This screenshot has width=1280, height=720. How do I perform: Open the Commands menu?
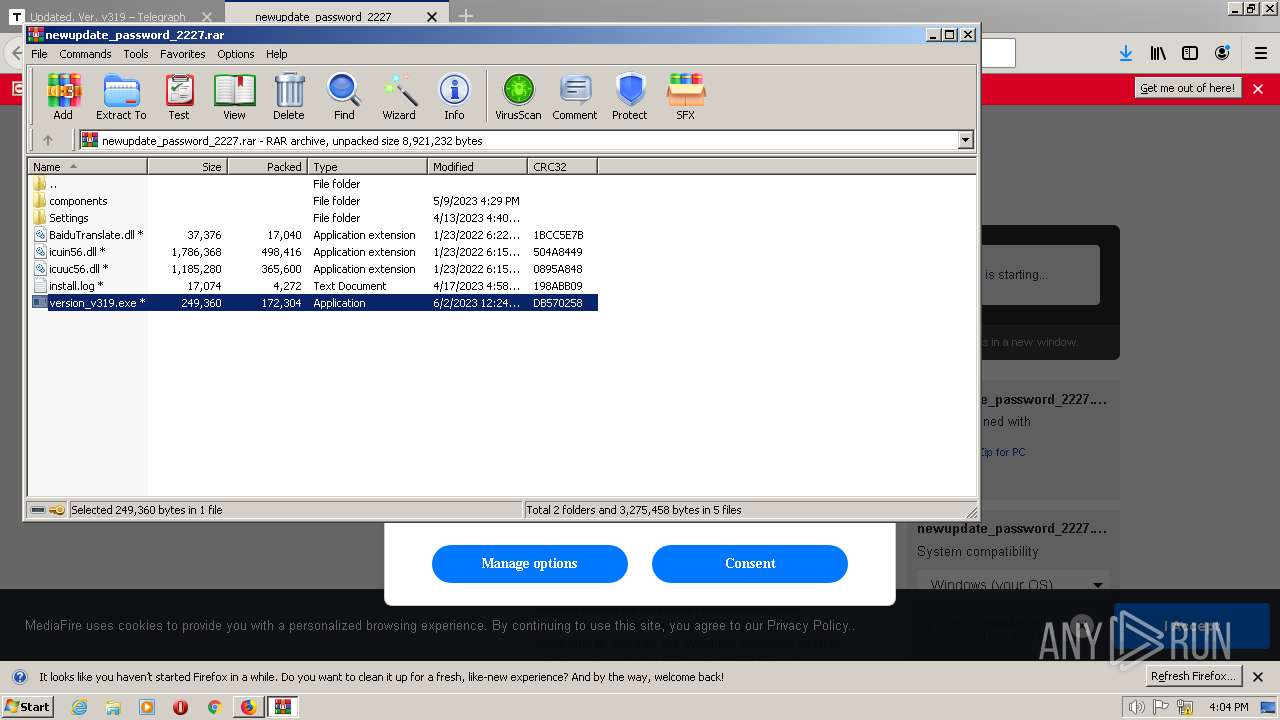(x=85, y=54)
